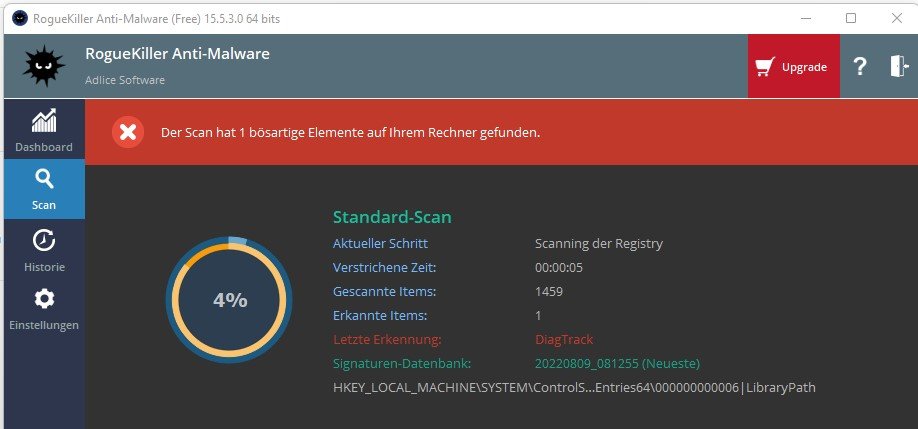
Task: Click scanned items count '1459'
Action: coord(549,291)
